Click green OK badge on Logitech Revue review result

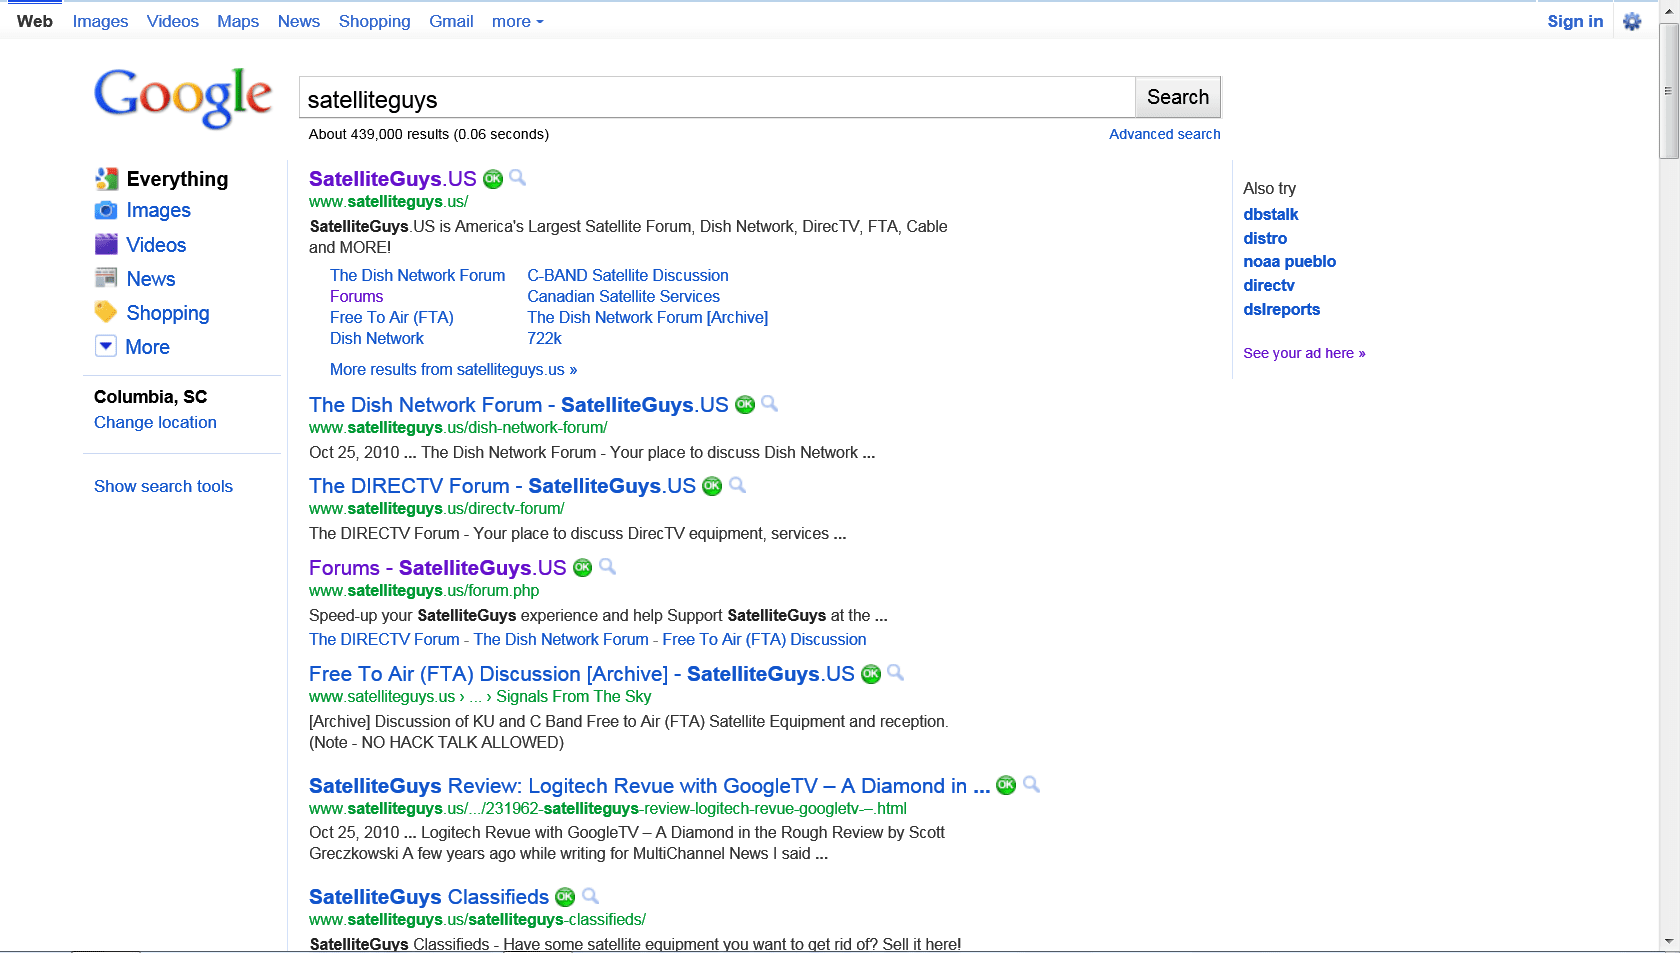tap(1006, 786)
